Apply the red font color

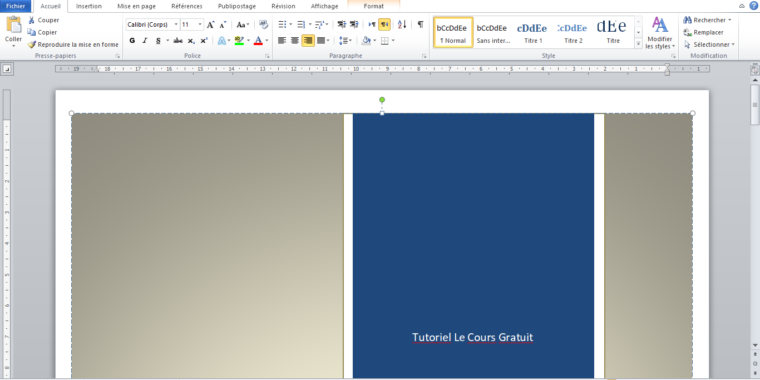[x=258, y=41]
